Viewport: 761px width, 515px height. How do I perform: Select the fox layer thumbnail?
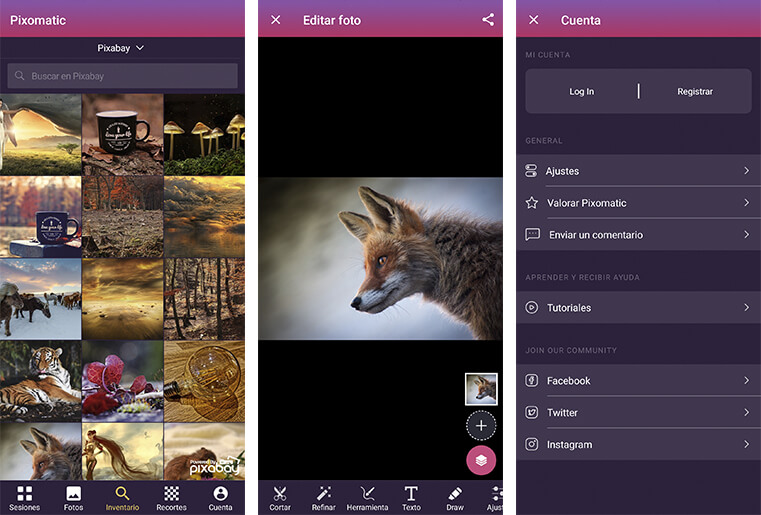point(481,389)
